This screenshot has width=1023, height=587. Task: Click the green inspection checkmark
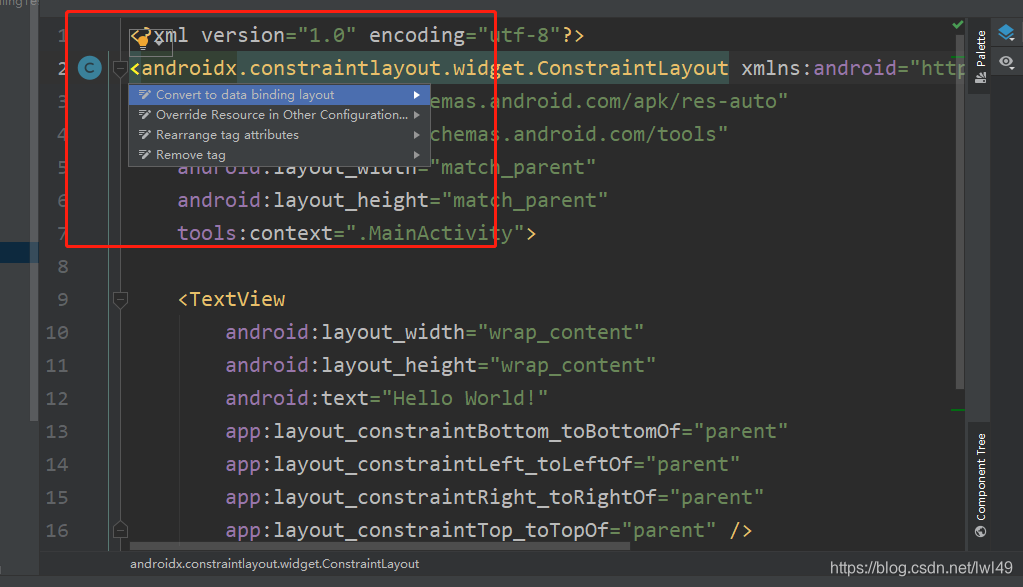point(957,25)
